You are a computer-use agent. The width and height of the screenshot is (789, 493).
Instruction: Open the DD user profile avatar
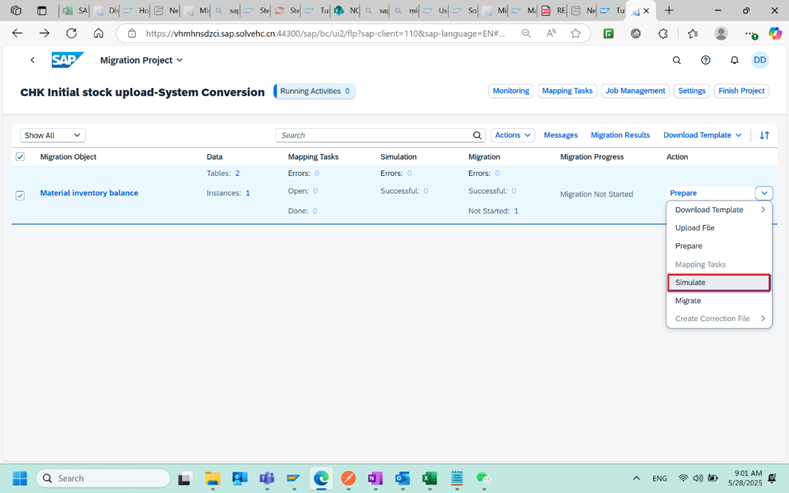760,60
